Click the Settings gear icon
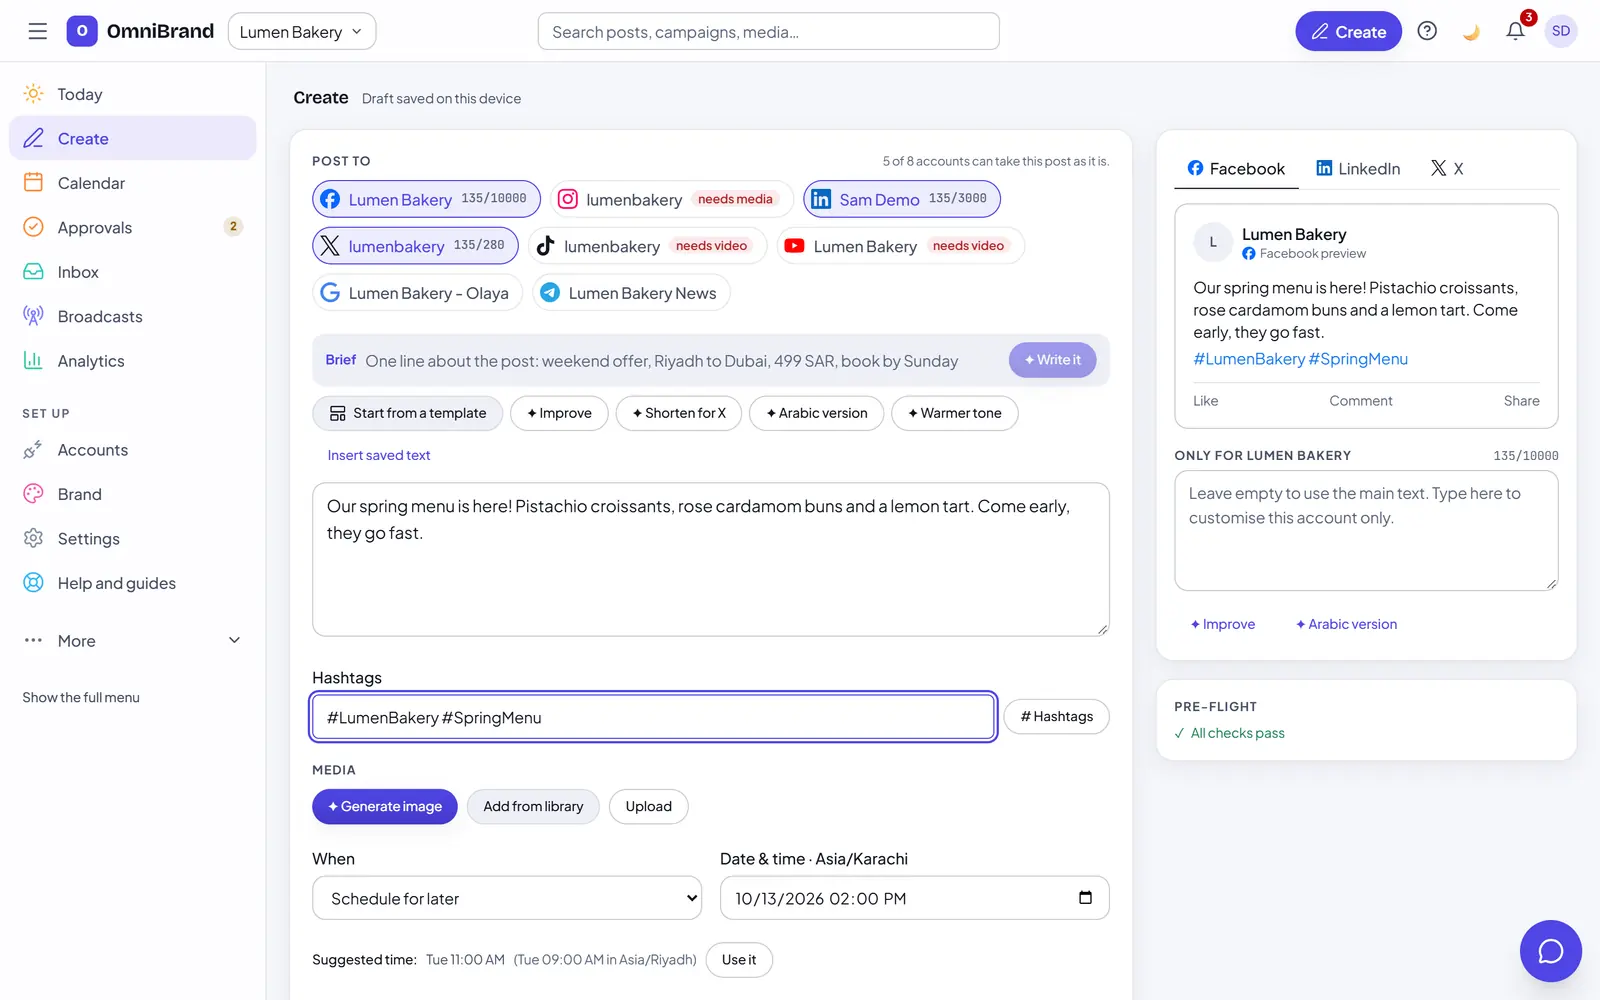1600x1000 pixels. 33,538
